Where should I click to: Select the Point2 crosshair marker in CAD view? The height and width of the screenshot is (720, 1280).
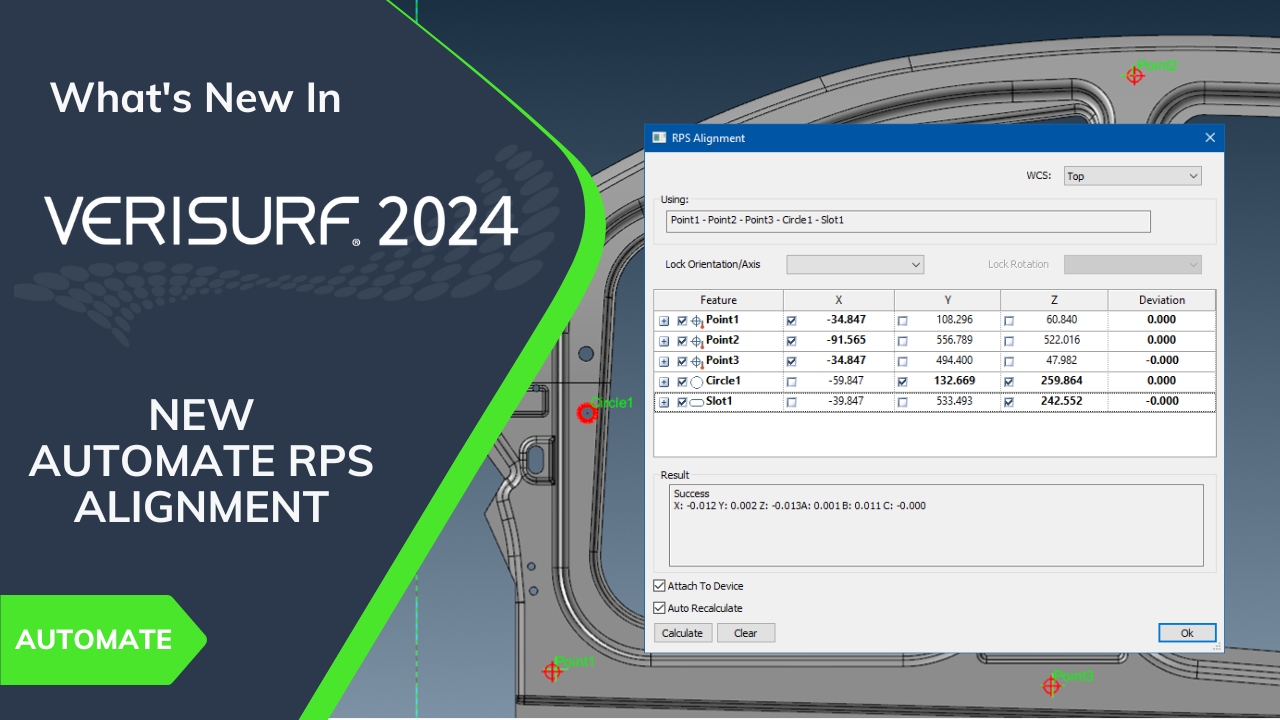click(x=1134, y=75)
